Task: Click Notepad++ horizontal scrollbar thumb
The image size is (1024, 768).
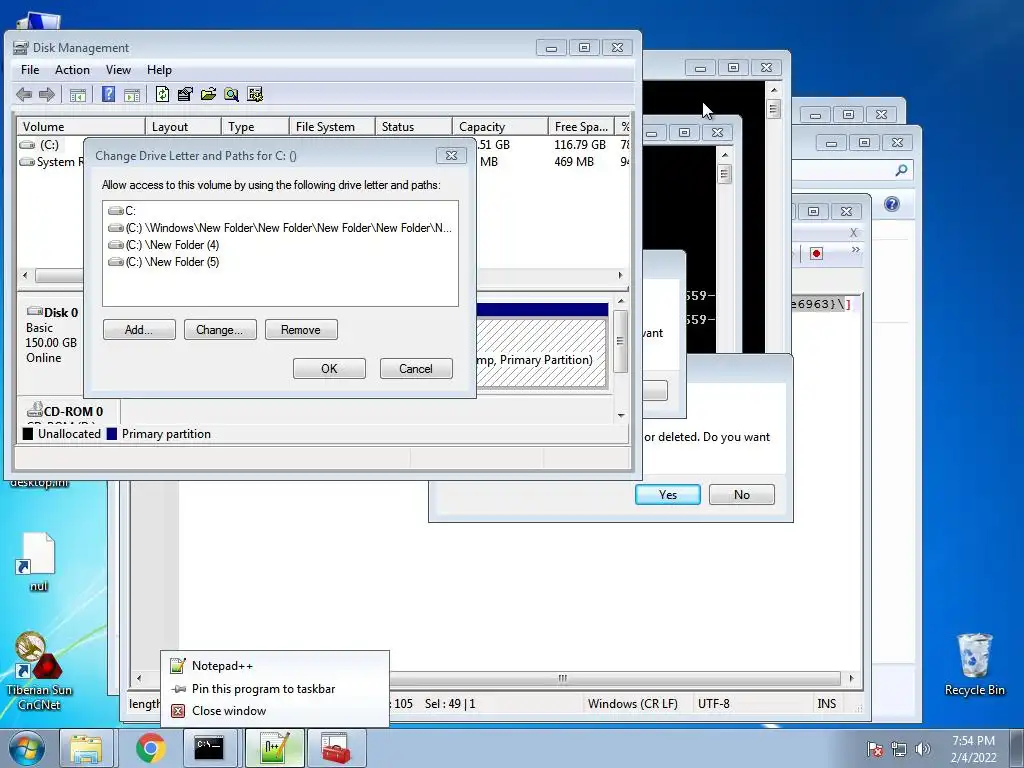Action: tap(562, 679)
